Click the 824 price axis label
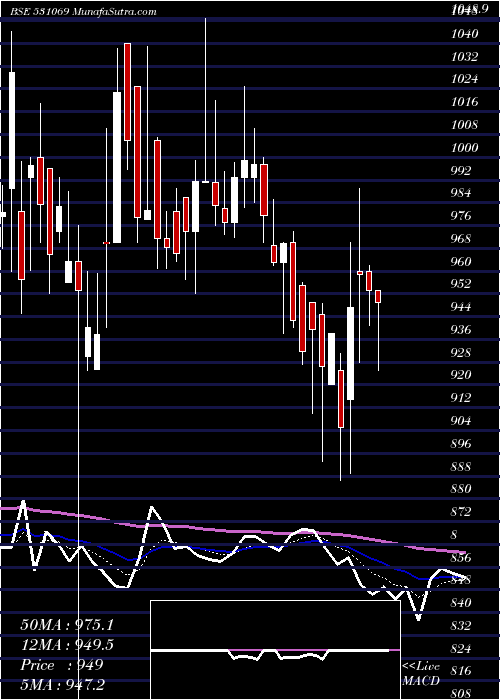This screenshot has width=500, height=700. (461, 648)
